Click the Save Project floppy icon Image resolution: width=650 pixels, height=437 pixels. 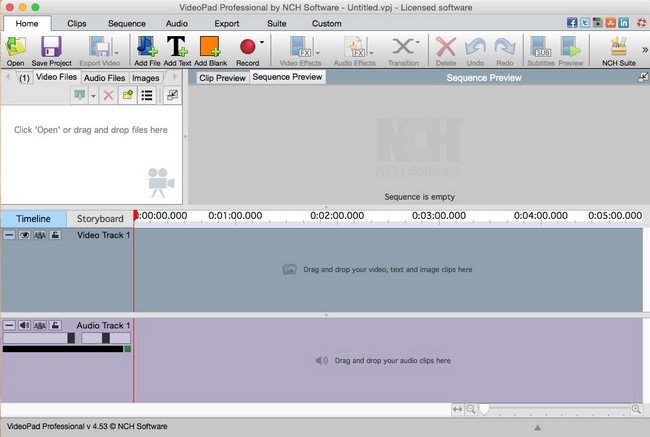tap(51, 51)
